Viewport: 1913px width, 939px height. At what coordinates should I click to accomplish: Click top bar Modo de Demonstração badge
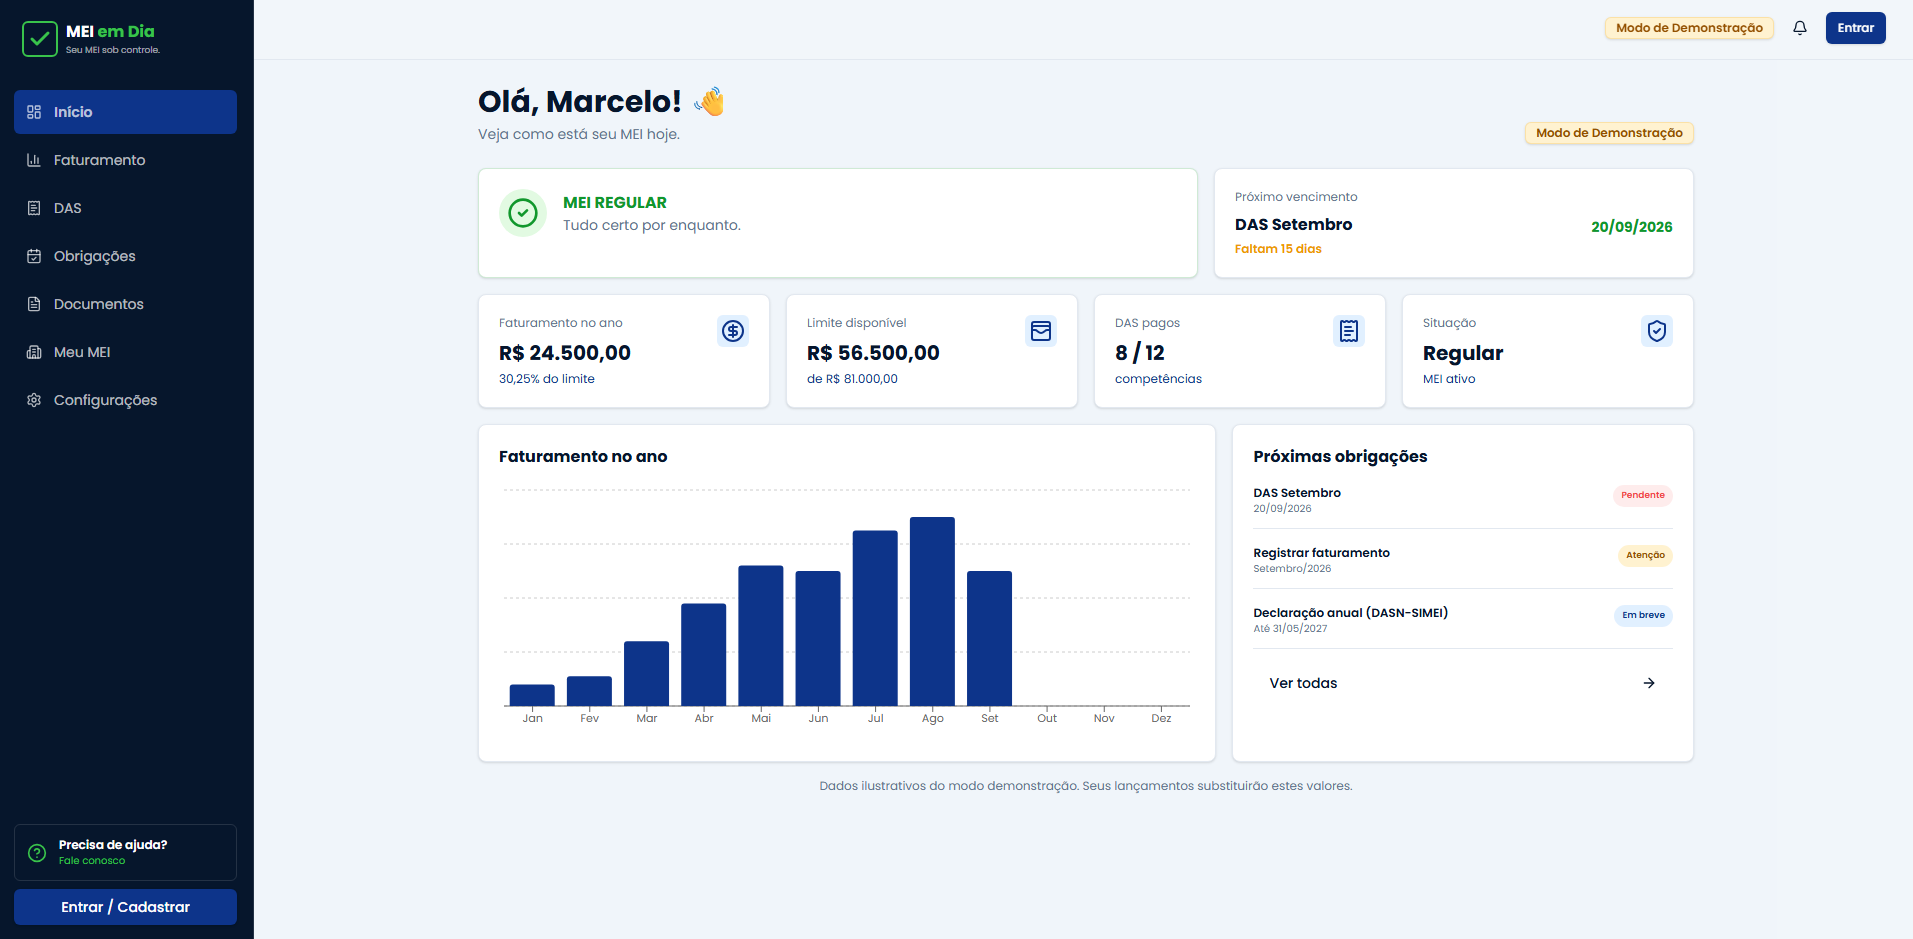(x=1689, y=28)
